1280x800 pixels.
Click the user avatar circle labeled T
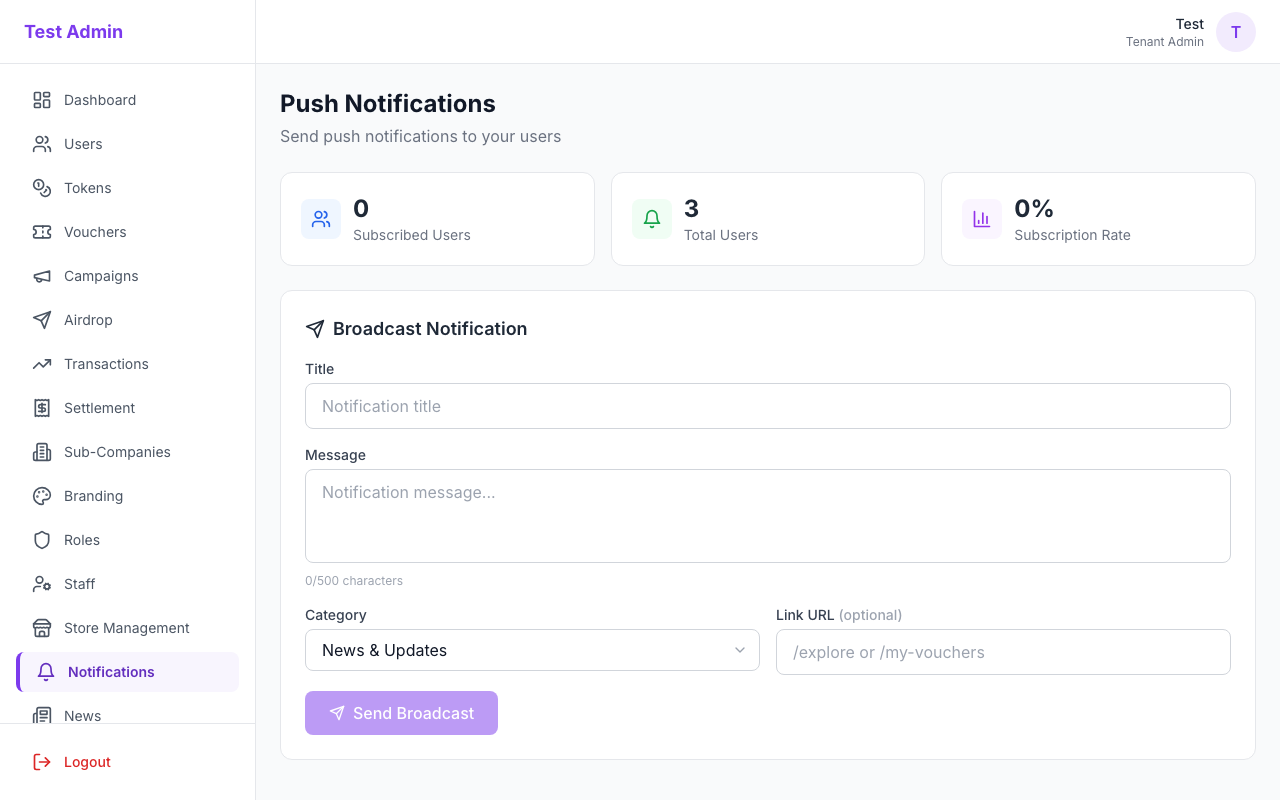tap(1236, 32)
